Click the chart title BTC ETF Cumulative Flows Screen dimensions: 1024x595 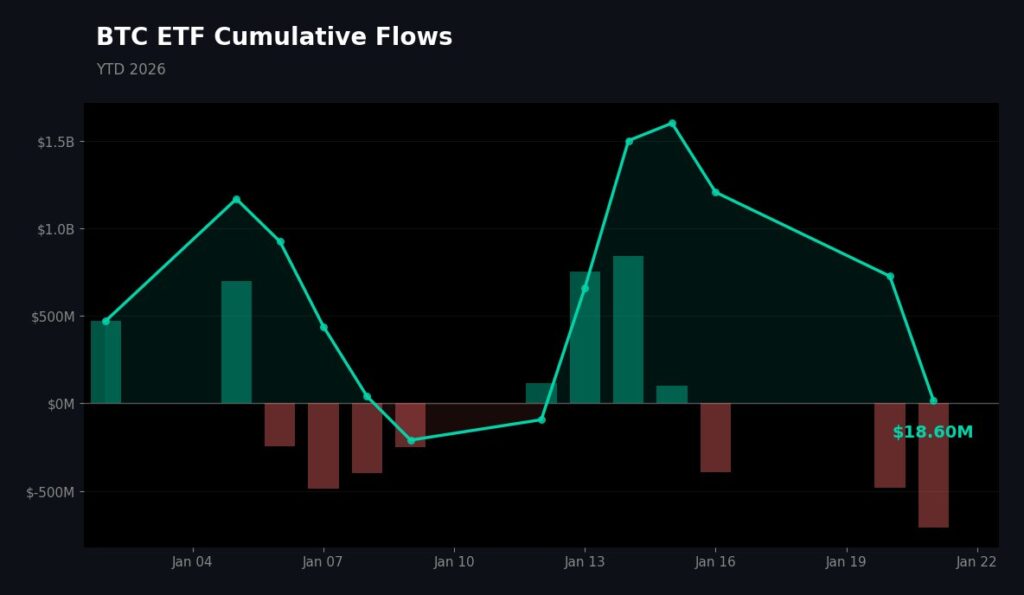(x=274, y=38)
